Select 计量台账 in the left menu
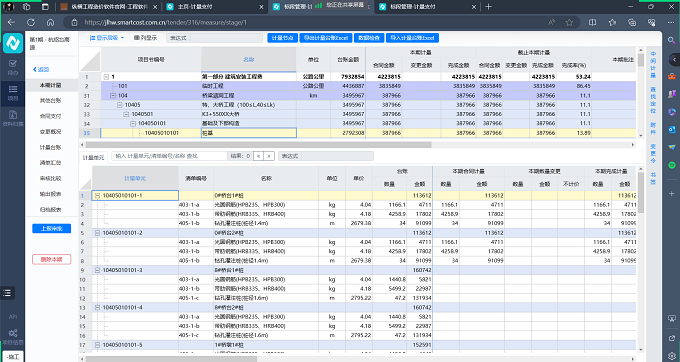This screenshot has height=362, width=680. click(51, 147)
